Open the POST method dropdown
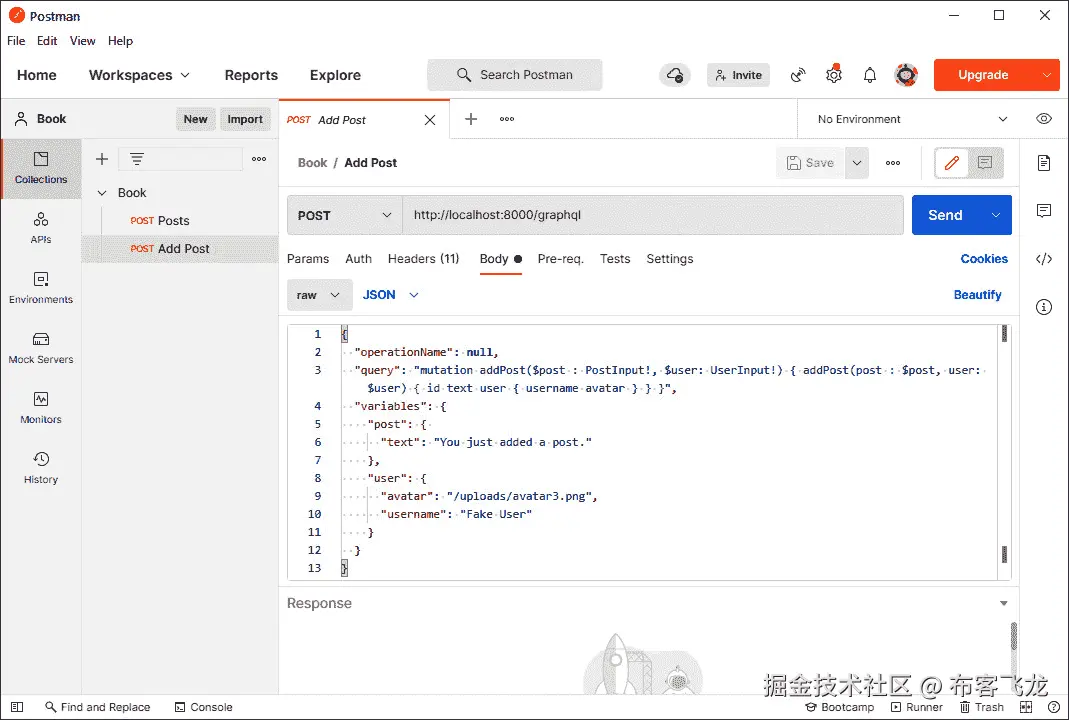Viewport: 1069px width, 720px height. [x=344, y=214]
